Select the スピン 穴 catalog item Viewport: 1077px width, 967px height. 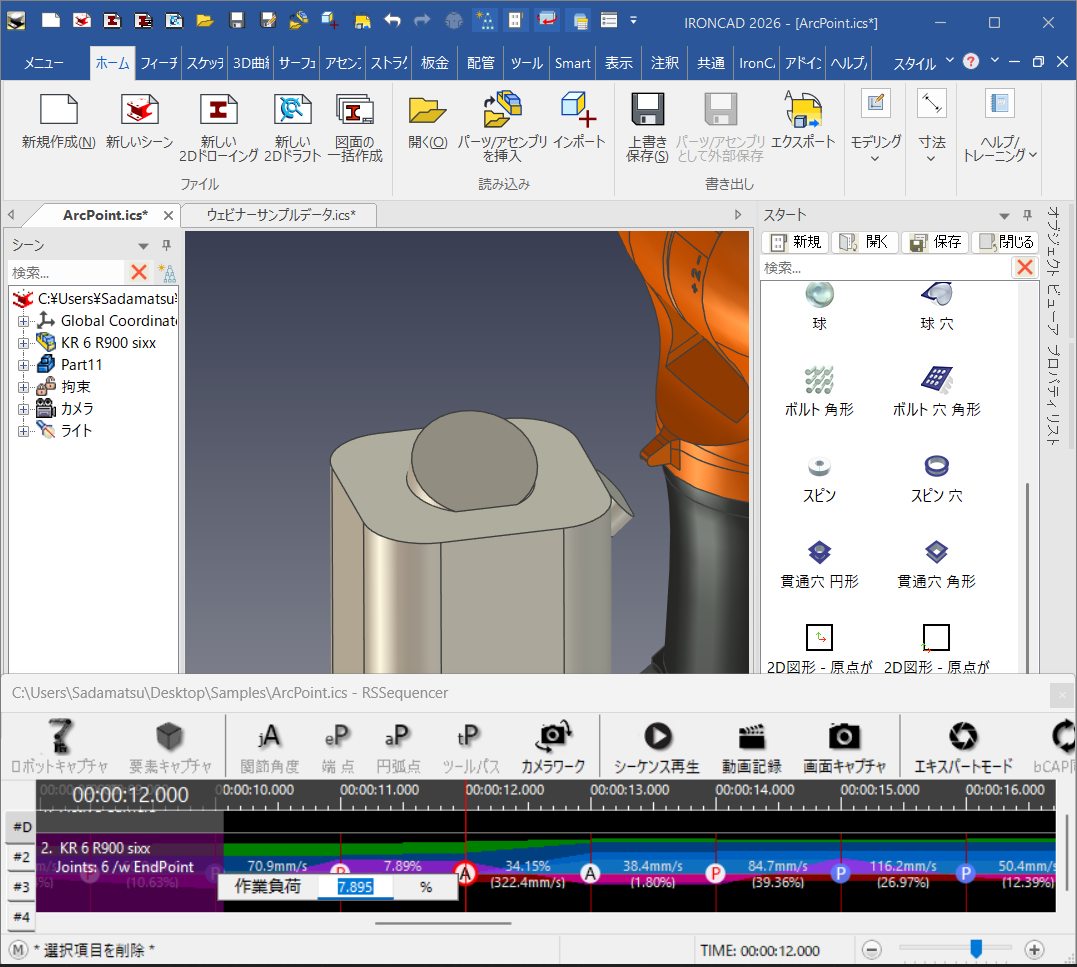coord(937,477)
